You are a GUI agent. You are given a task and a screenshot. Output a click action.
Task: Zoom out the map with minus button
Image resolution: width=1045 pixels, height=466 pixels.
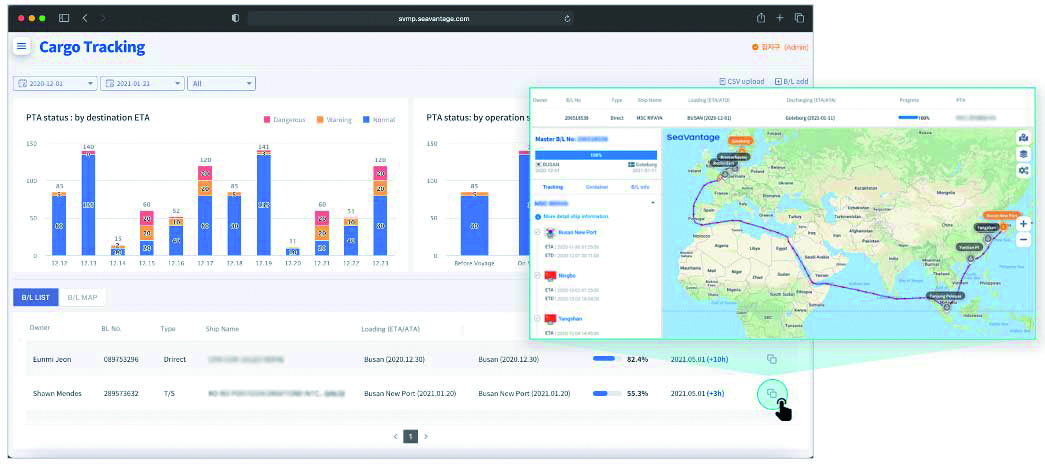click(1023, 239)
